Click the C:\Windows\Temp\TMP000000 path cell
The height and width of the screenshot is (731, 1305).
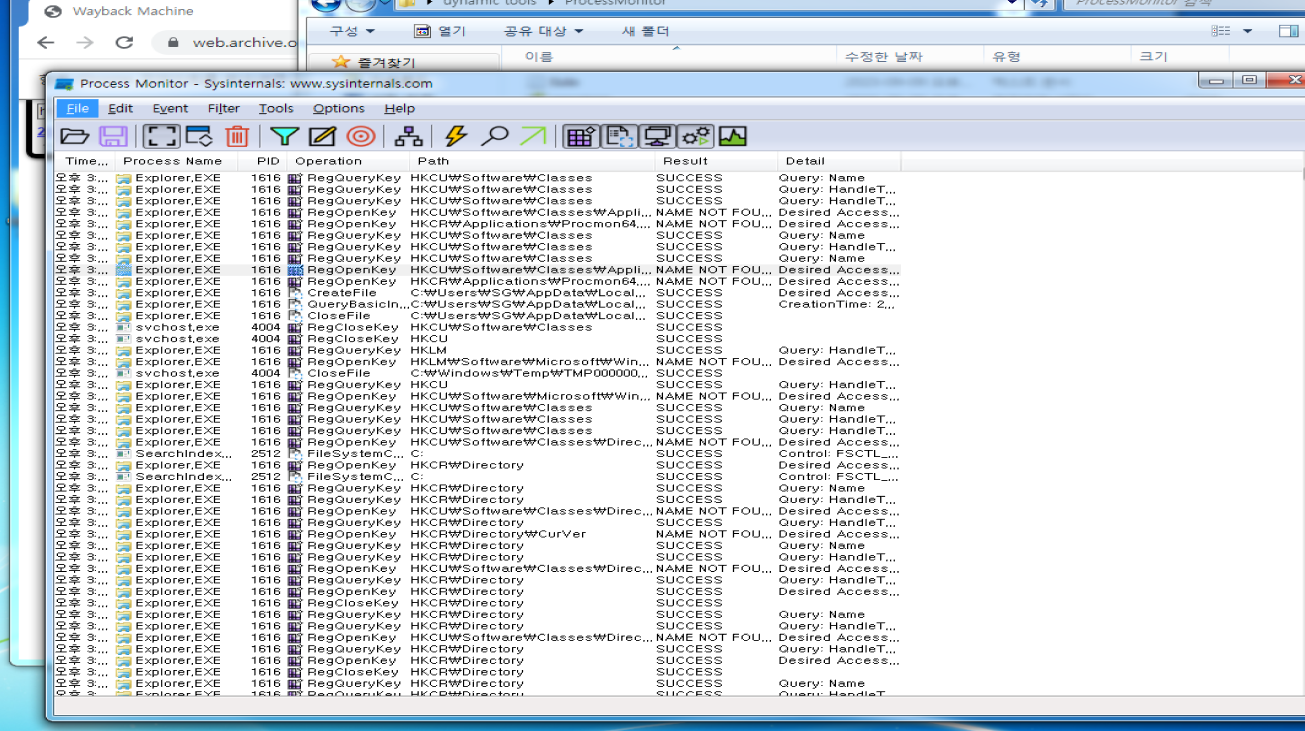pos(530,373)
